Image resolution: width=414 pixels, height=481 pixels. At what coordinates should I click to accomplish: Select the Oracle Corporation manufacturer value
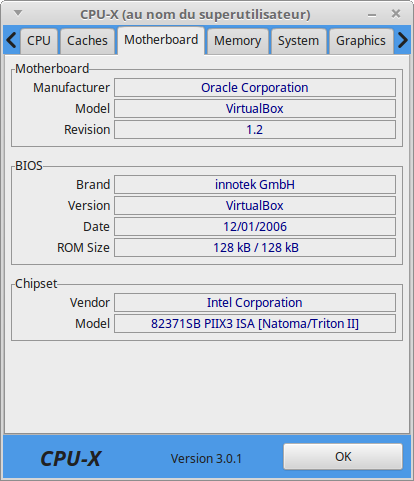pos(255,88)
